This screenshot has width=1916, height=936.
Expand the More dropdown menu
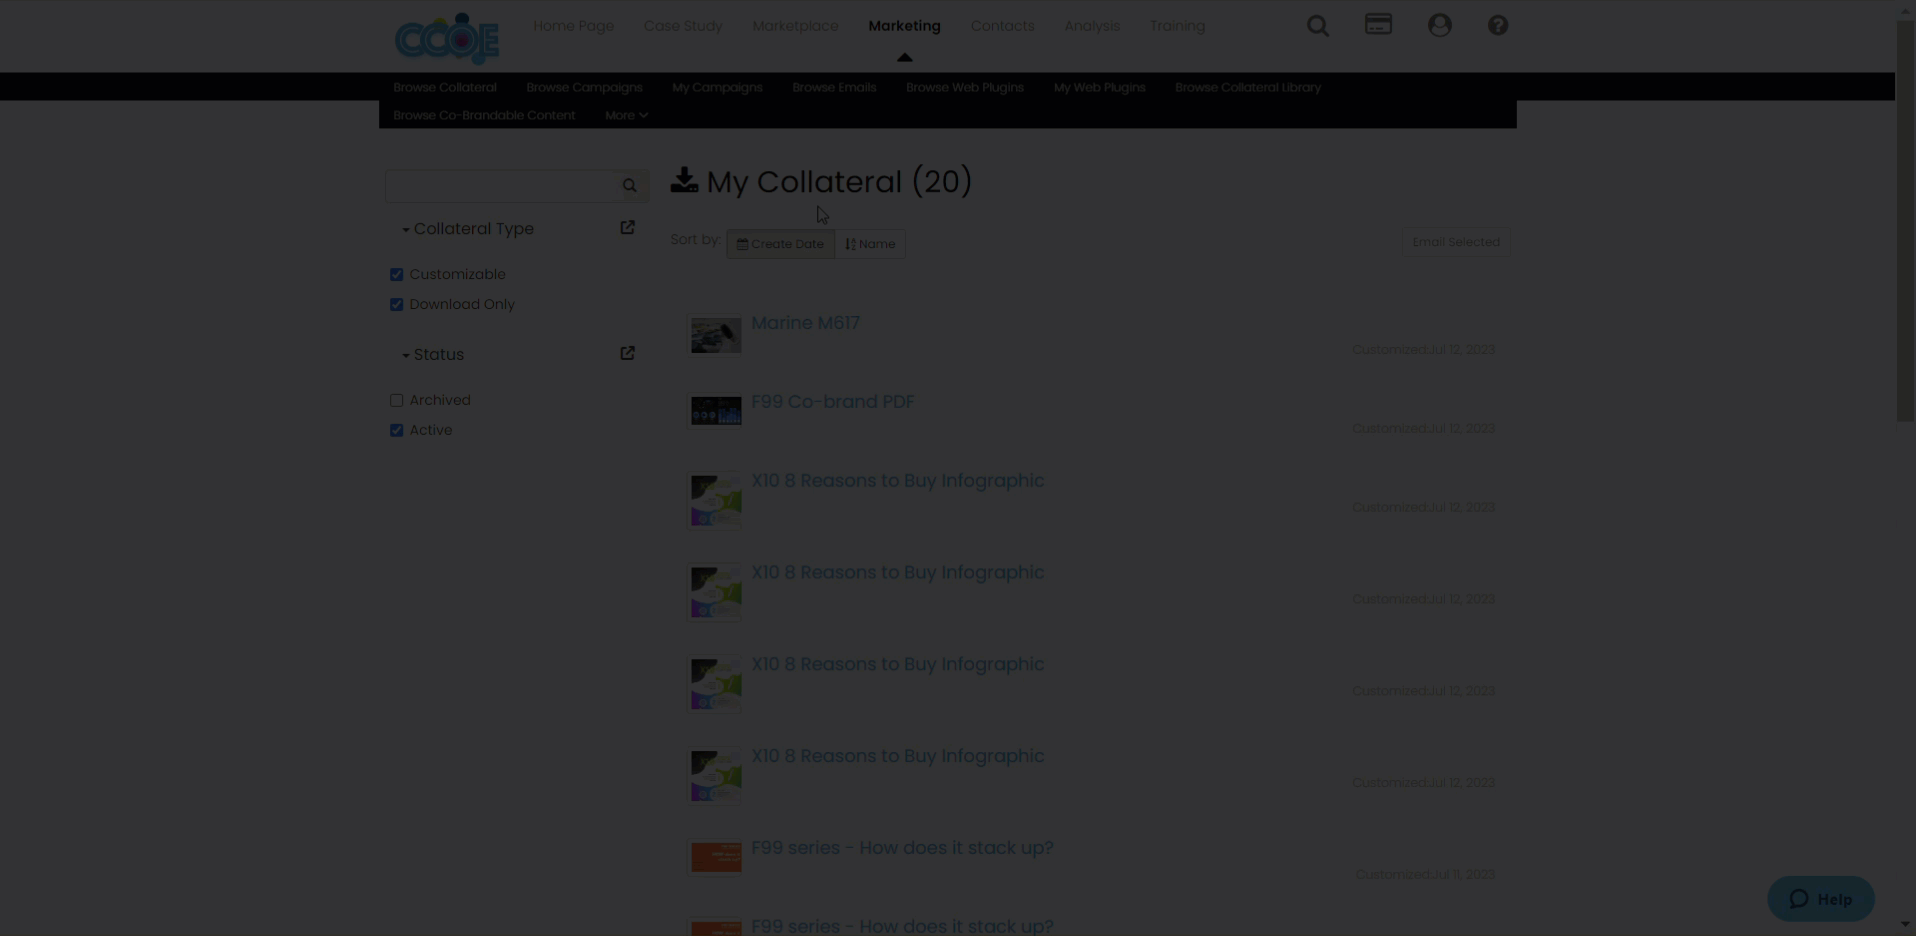(626, 115)
